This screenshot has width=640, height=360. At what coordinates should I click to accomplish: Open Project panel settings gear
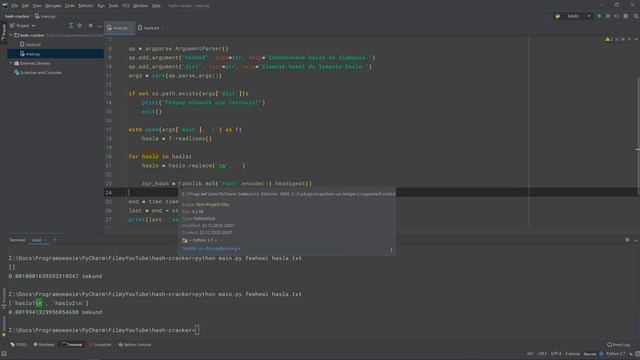(90, 26)
